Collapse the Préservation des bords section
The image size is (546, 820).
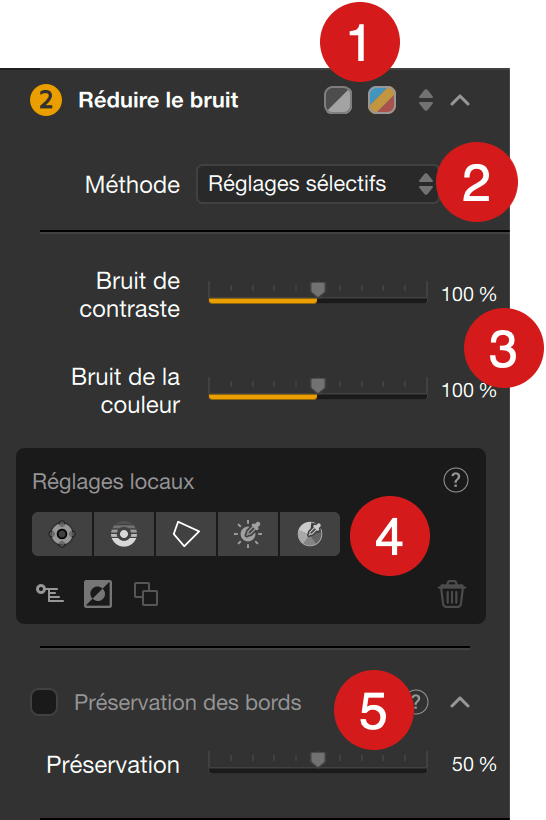point(460,702)
